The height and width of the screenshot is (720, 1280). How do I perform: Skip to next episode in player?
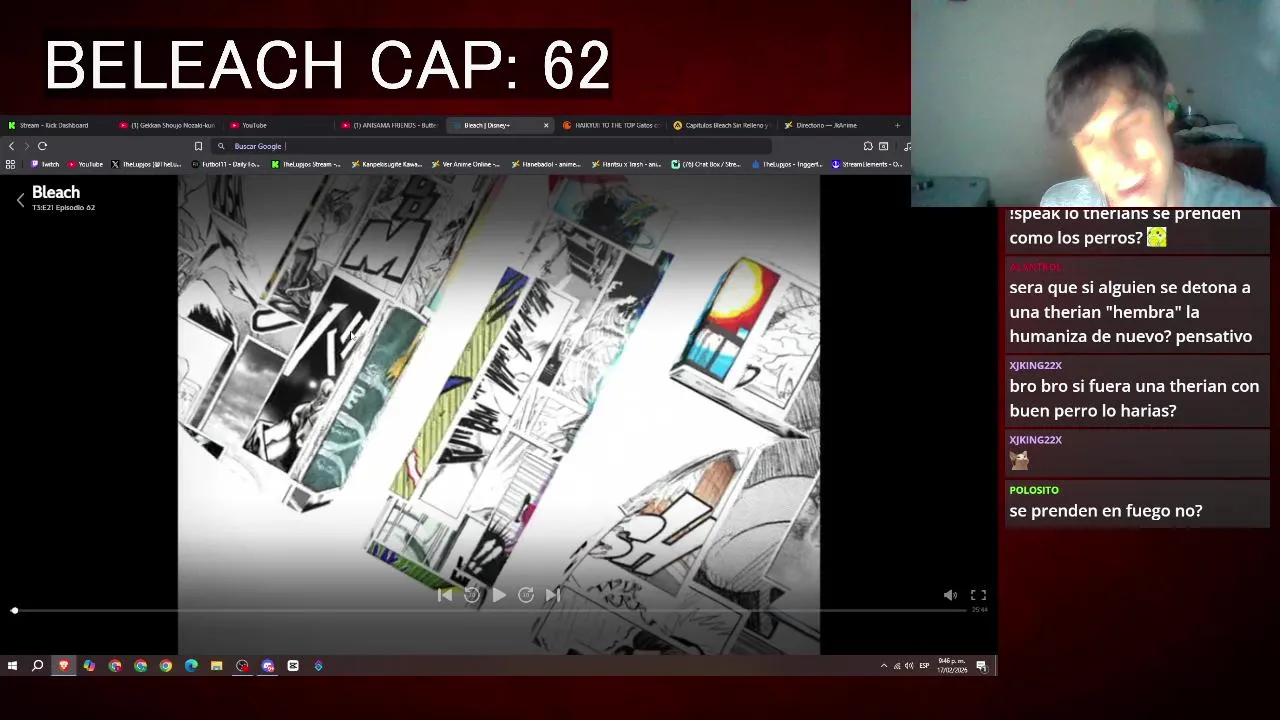pyautogui.click(x=552, y=595)
